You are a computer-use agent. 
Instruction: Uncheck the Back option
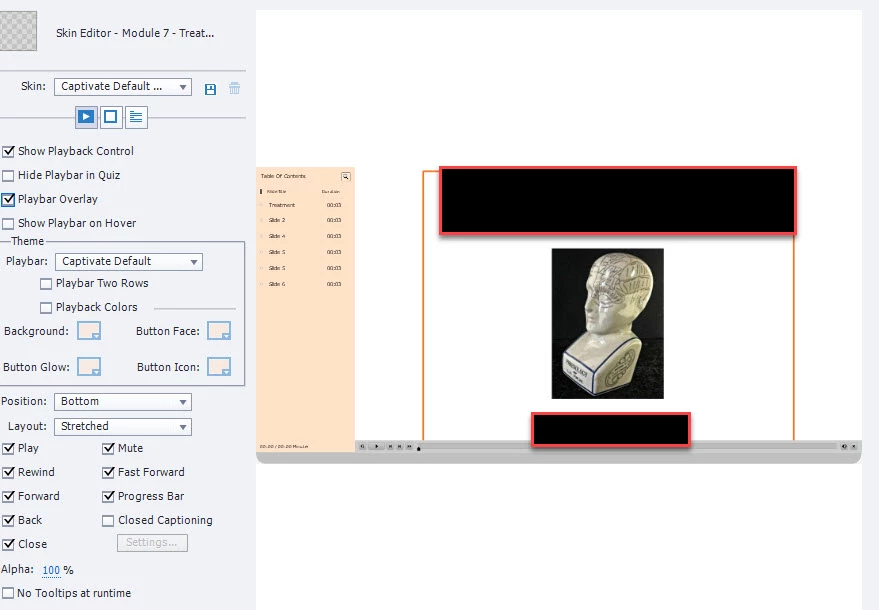coord(8,521)
